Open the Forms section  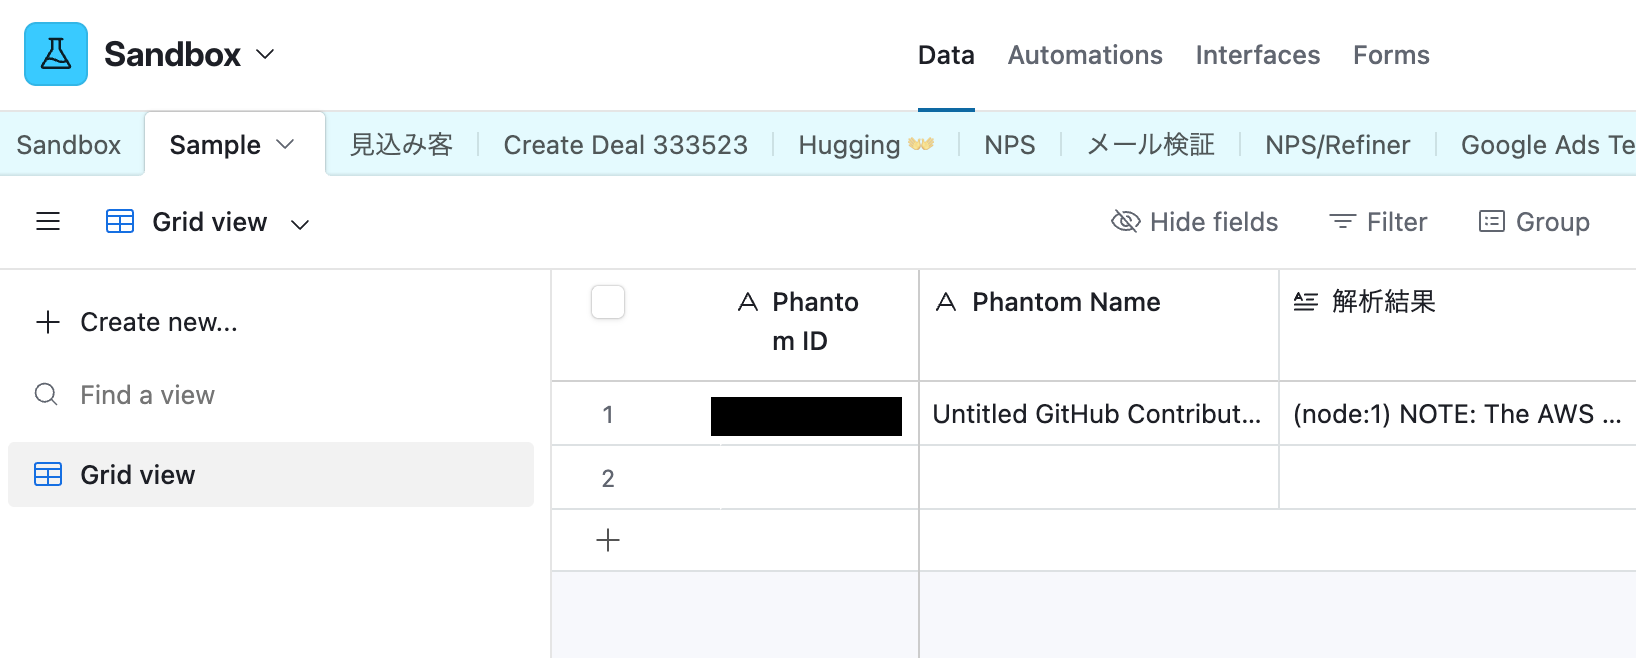coord(1391,55)
